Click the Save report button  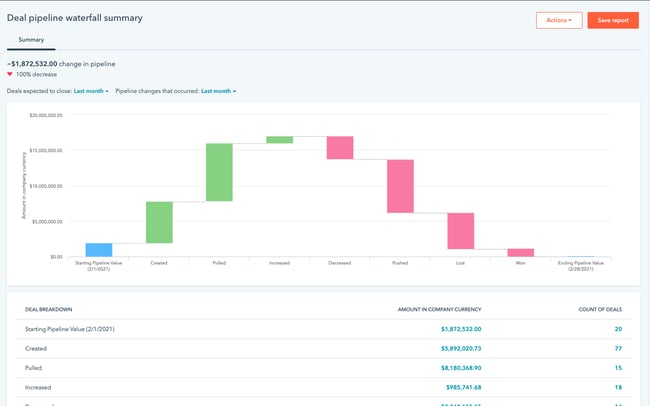click(x=612, y=20)
